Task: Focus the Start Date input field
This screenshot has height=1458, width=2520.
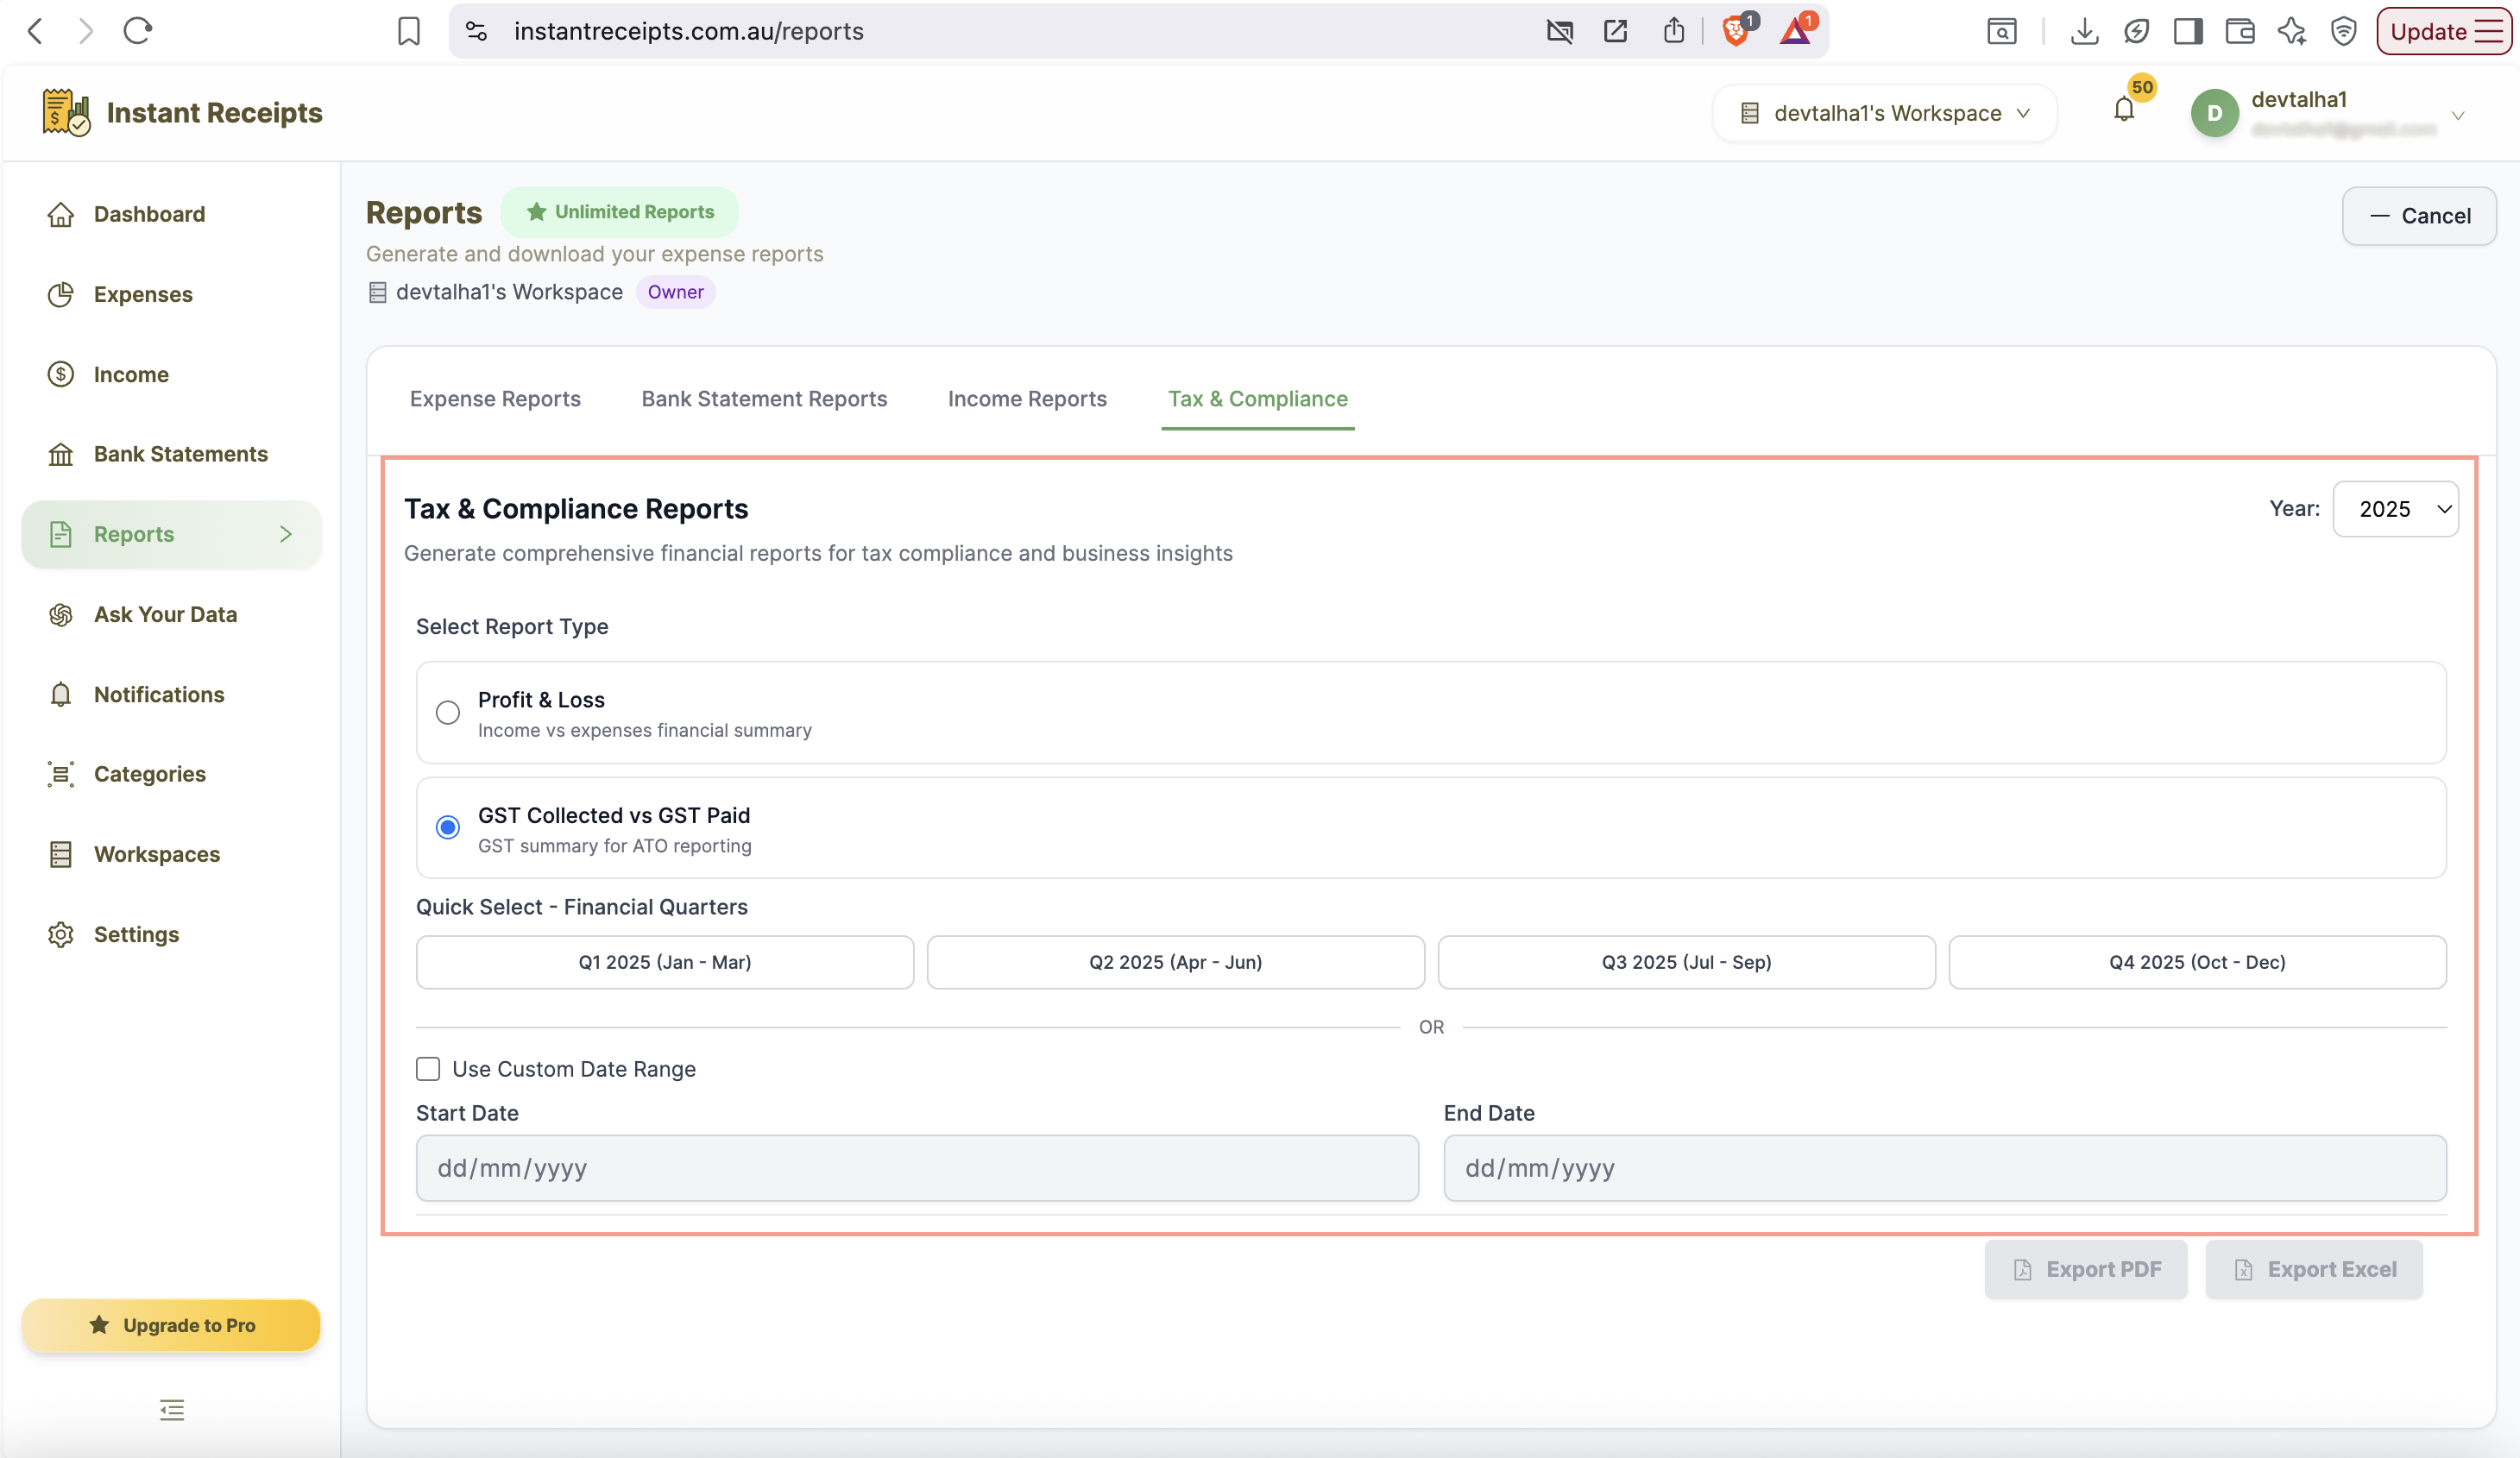Action: point(917,1168)
